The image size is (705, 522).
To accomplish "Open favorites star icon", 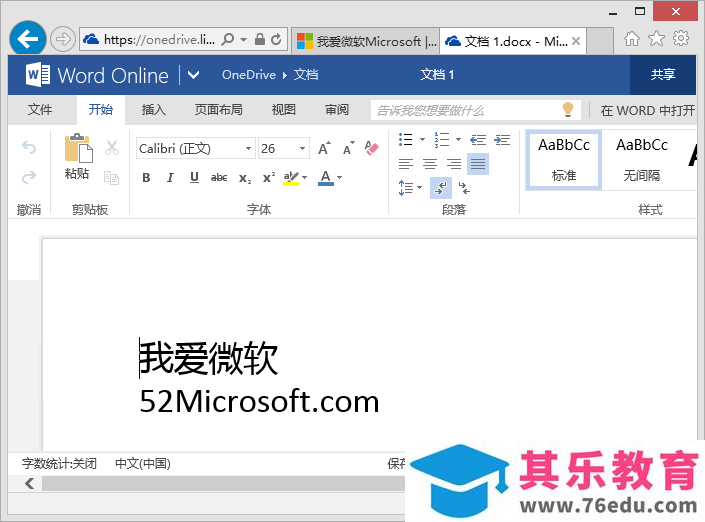I will coord(656,39).
